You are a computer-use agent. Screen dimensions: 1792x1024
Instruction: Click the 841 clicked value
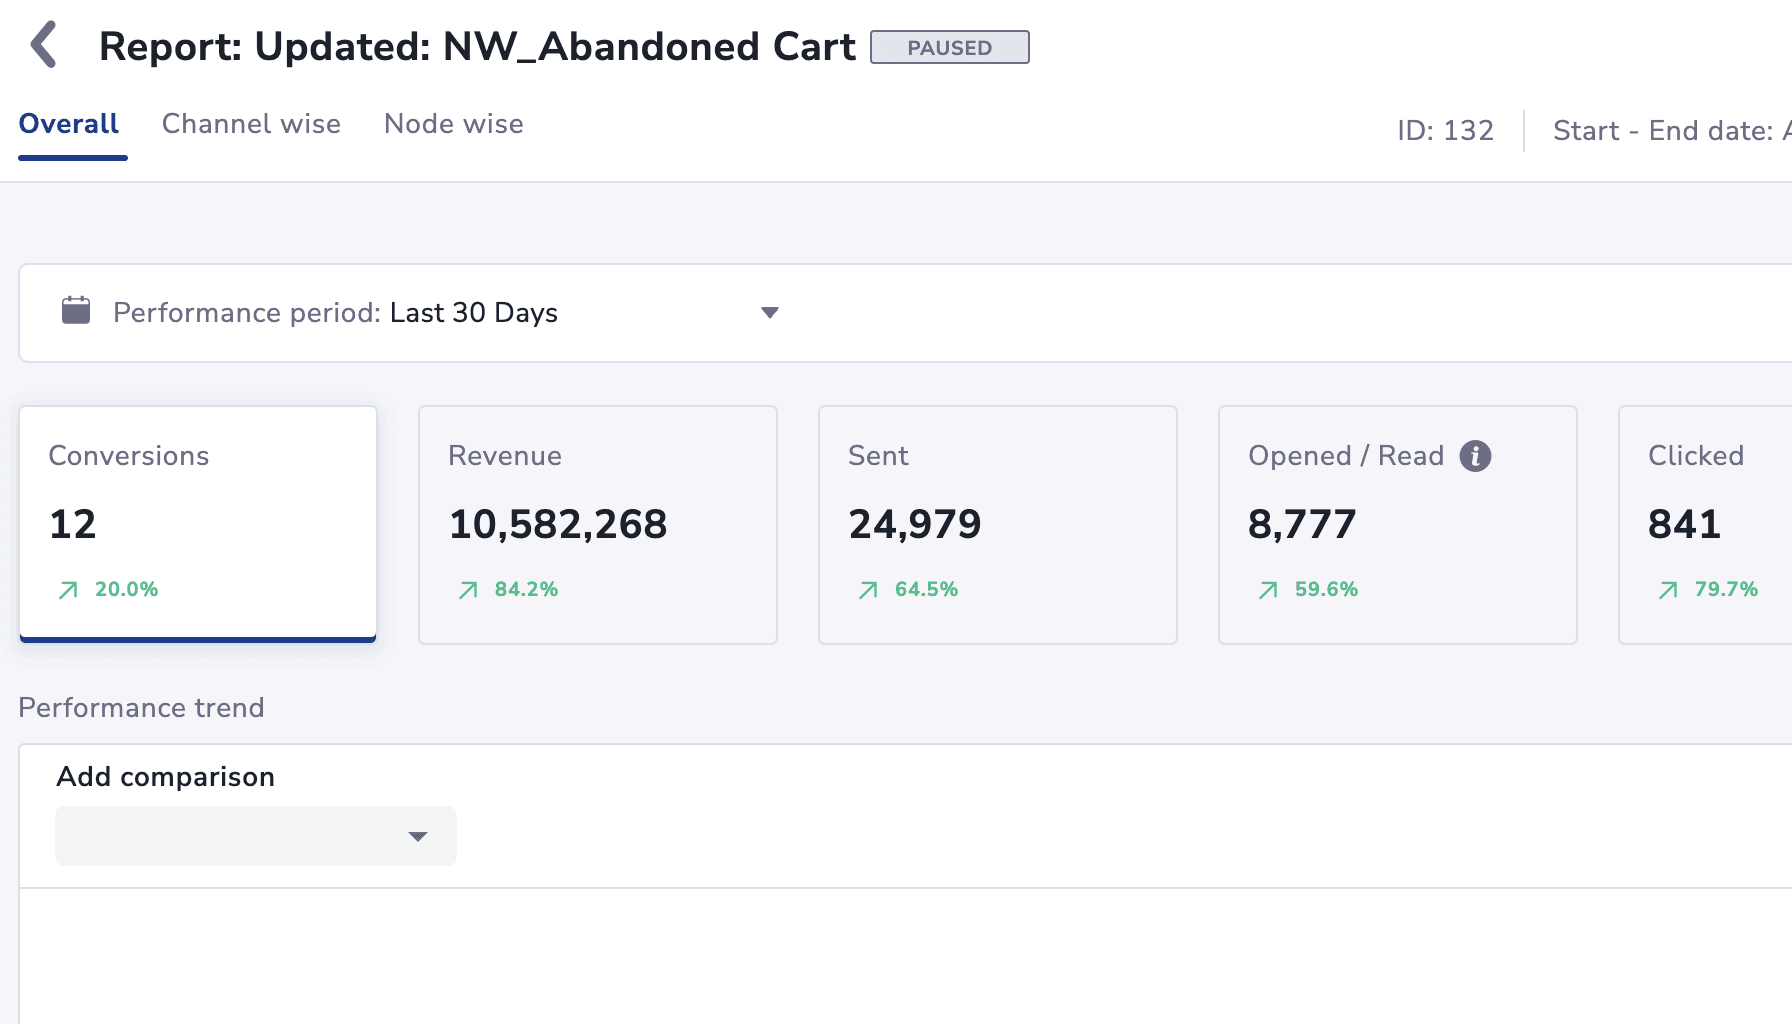(1684, 524)
